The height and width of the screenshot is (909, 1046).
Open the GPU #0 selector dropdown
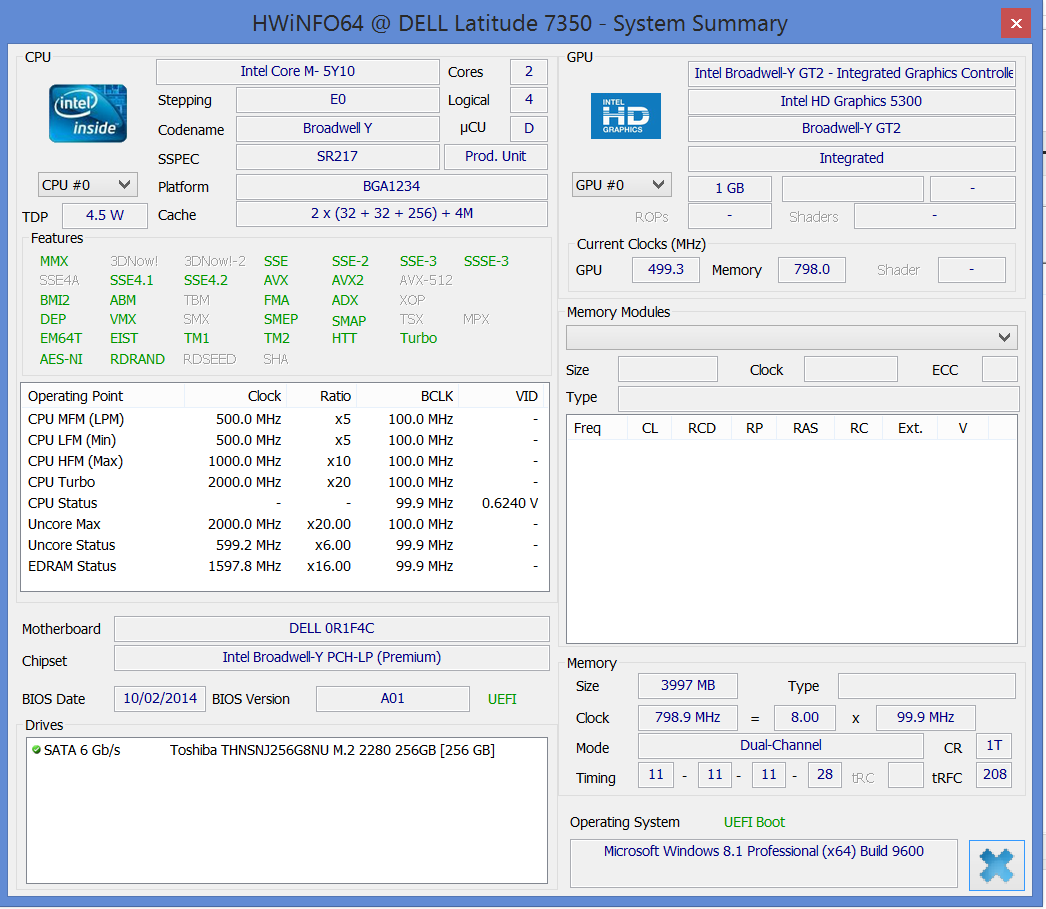pos(622,185)
